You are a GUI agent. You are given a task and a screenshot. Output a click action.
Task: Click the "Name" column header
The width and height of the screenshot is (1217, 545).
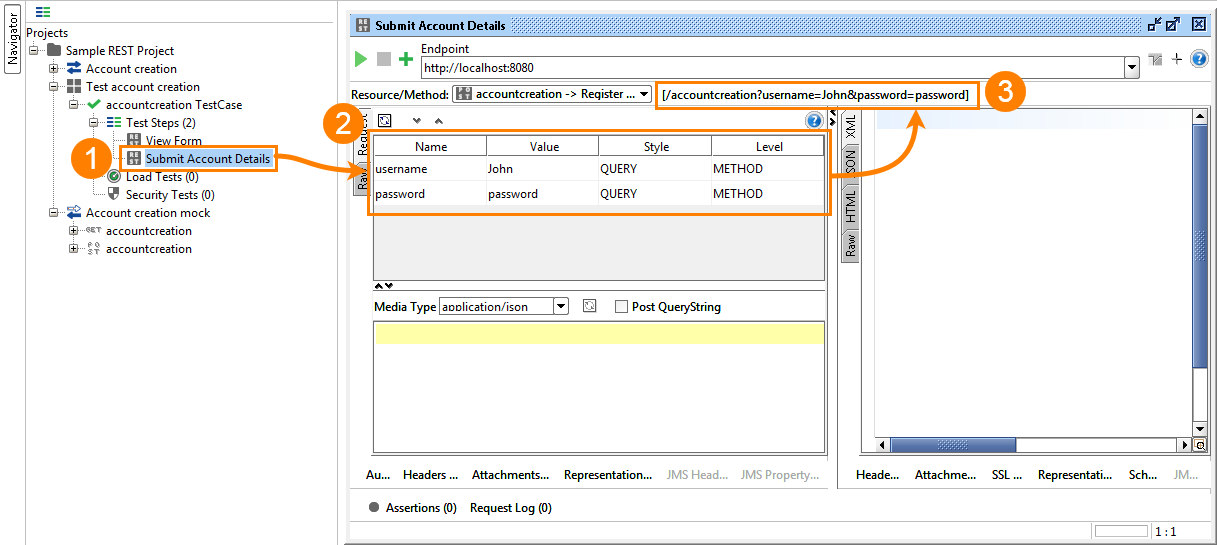point(431,146)
